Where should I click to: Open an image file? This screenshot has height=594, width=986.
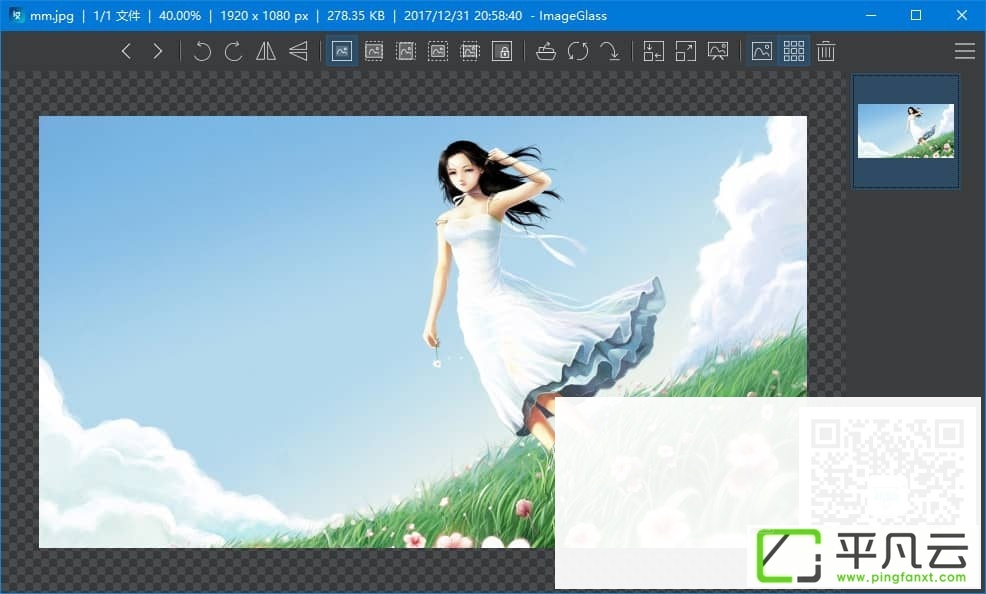click(x=546, y=51)
